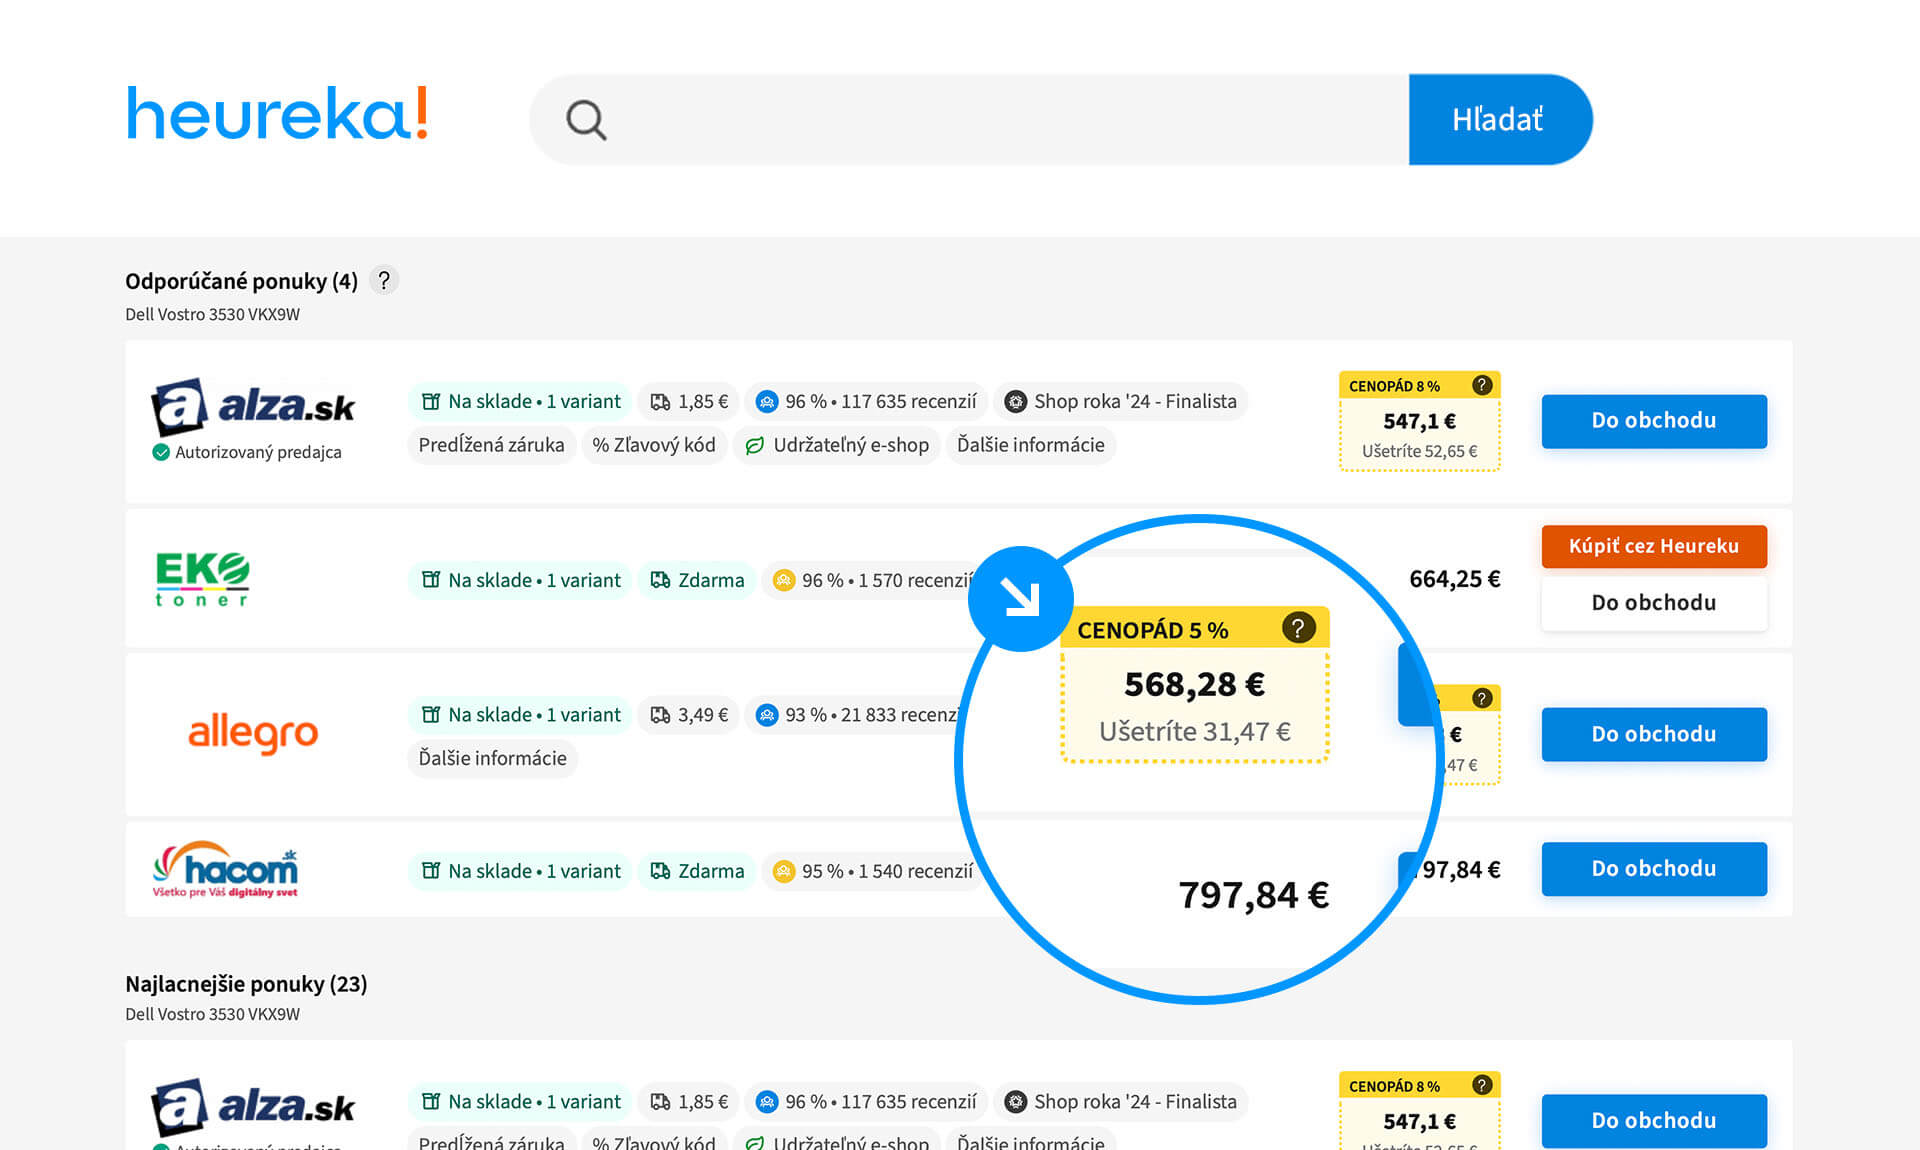The height and width of the screenshot is (1150, 1920).
Task: Go to hacom shop via Do obchodu
Action: (1654, 869)
